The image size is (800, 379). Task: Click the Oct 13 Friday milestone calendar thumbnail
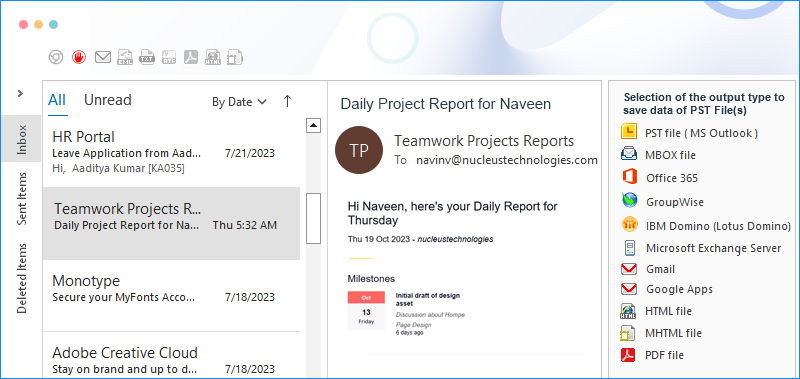(366, 311)
